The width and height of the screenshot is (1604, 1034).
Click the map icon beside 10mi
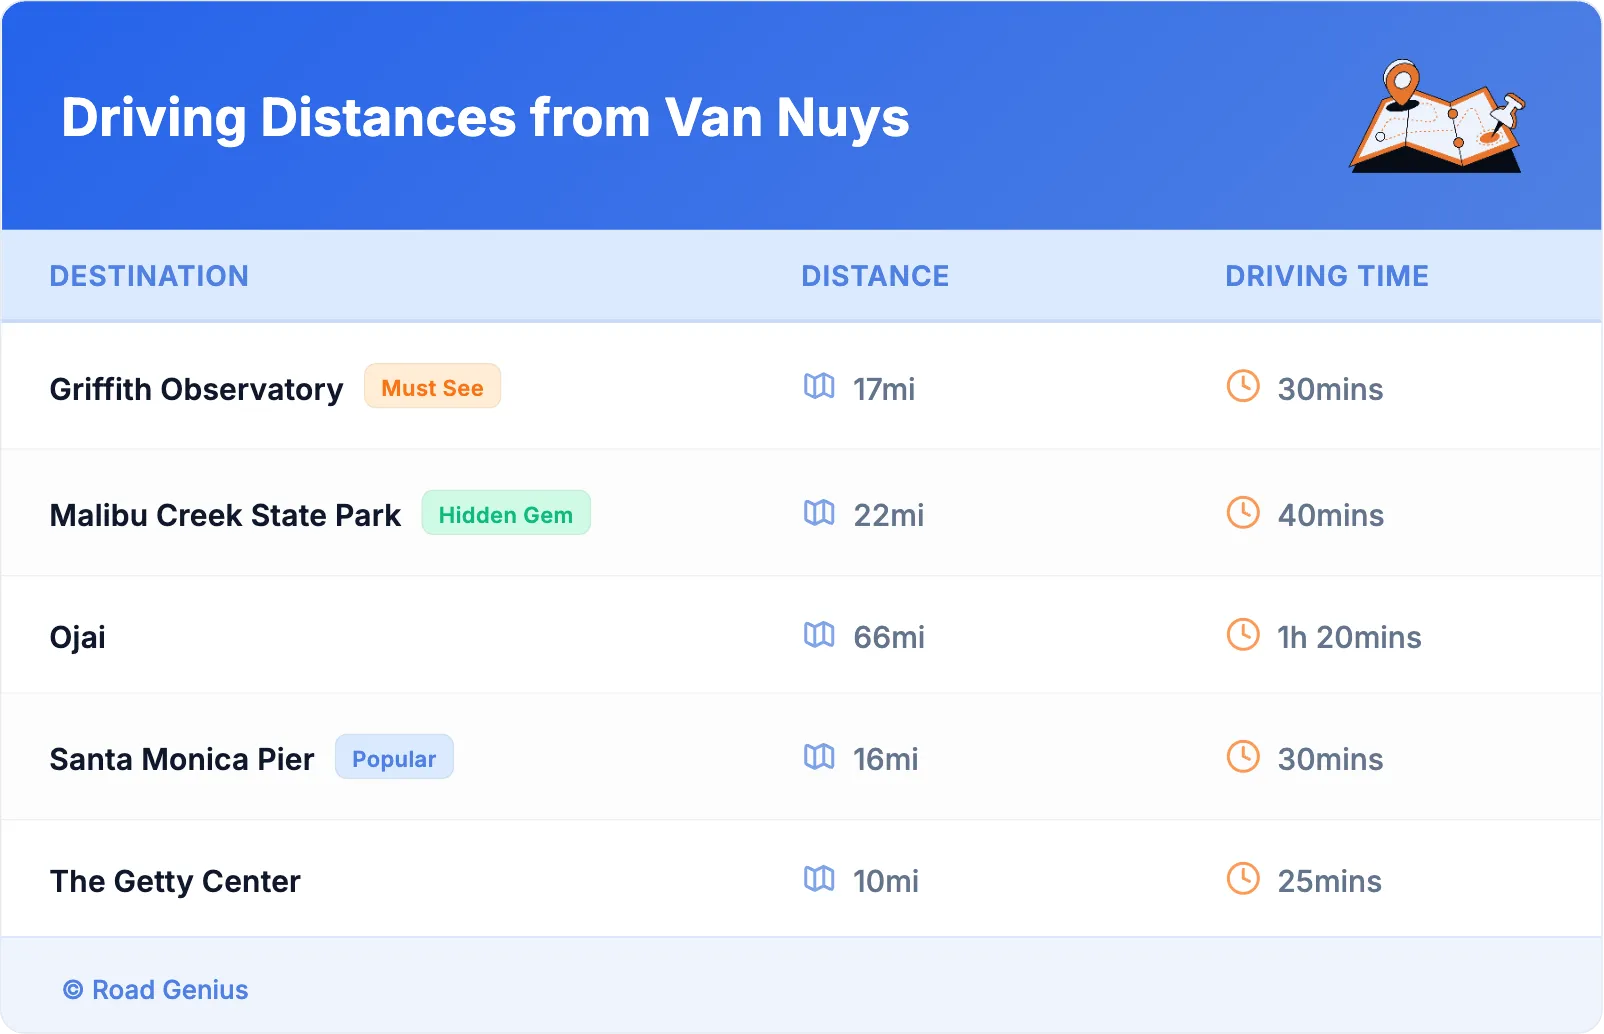point(819,879)
